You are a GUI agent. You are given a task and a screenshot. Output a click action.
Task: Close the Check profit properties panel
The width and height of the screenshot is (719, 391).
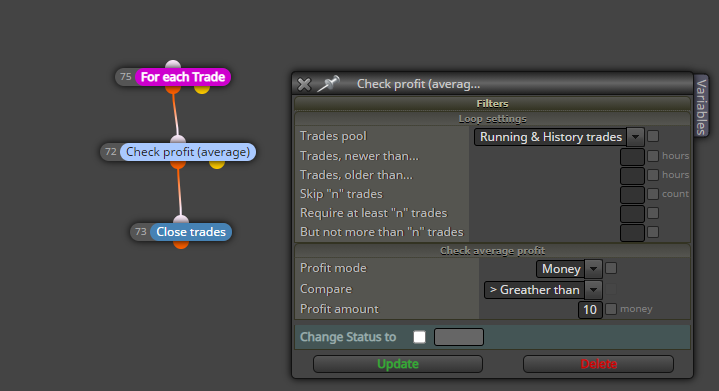click(304, 84)
